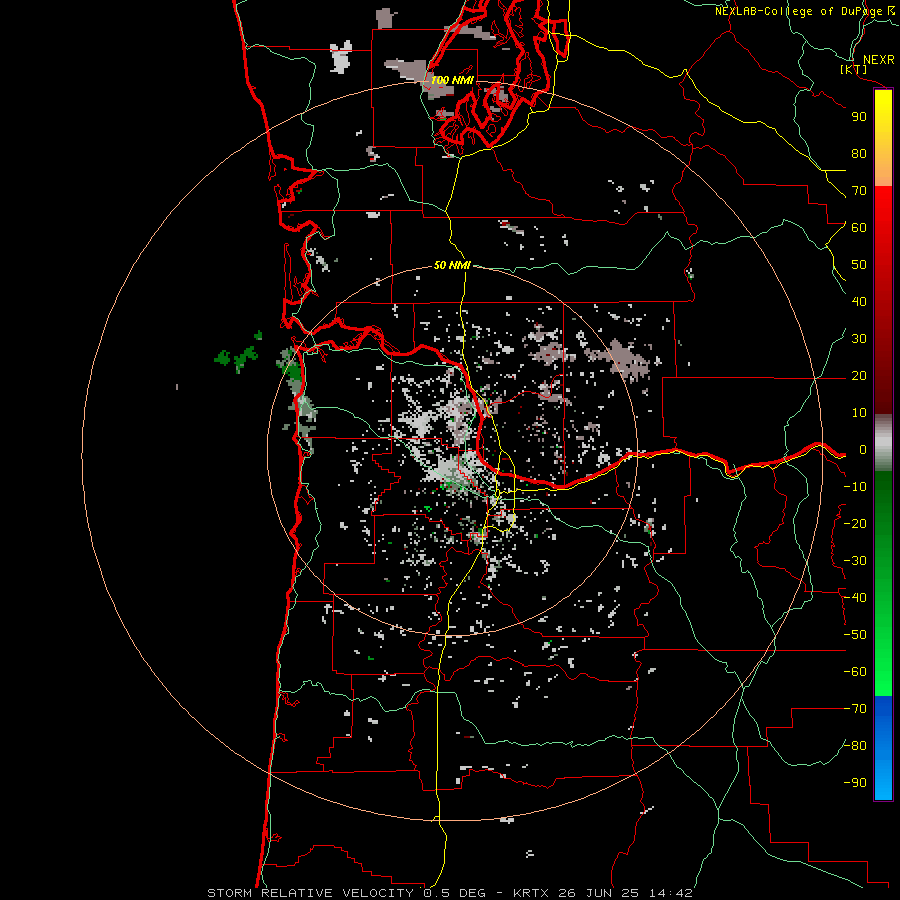900x900 pixels.
Task: Pick the green segment of the color bar
Action: 883,584
